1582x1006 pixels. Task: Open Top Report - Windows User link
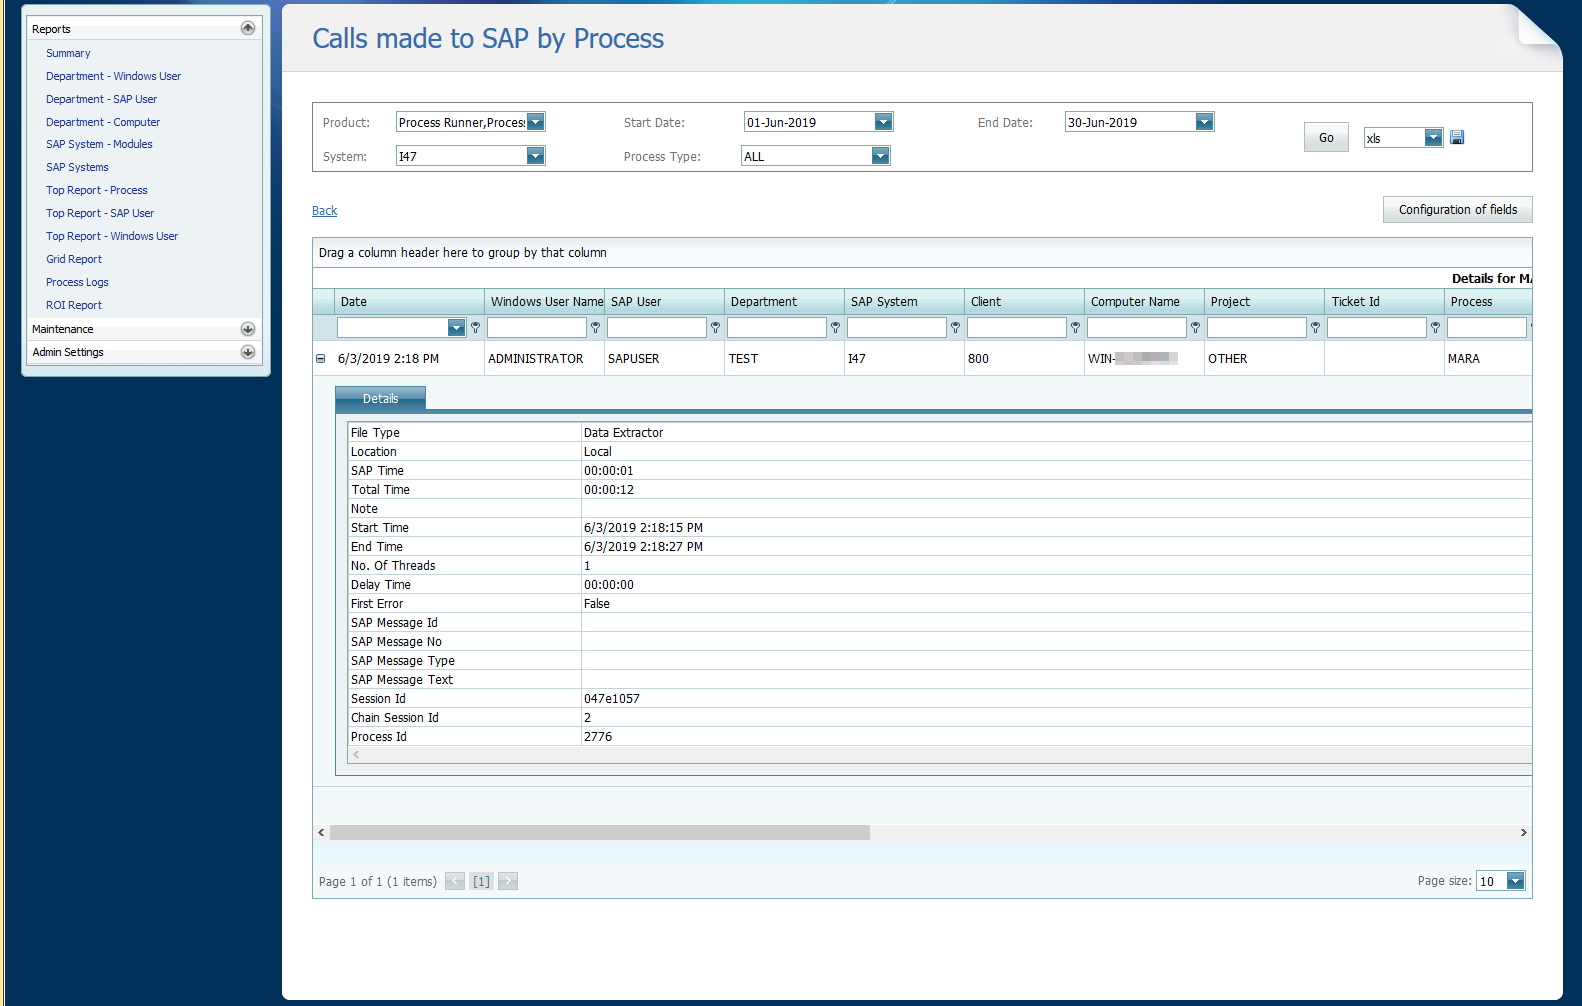[x=112, y=236]
